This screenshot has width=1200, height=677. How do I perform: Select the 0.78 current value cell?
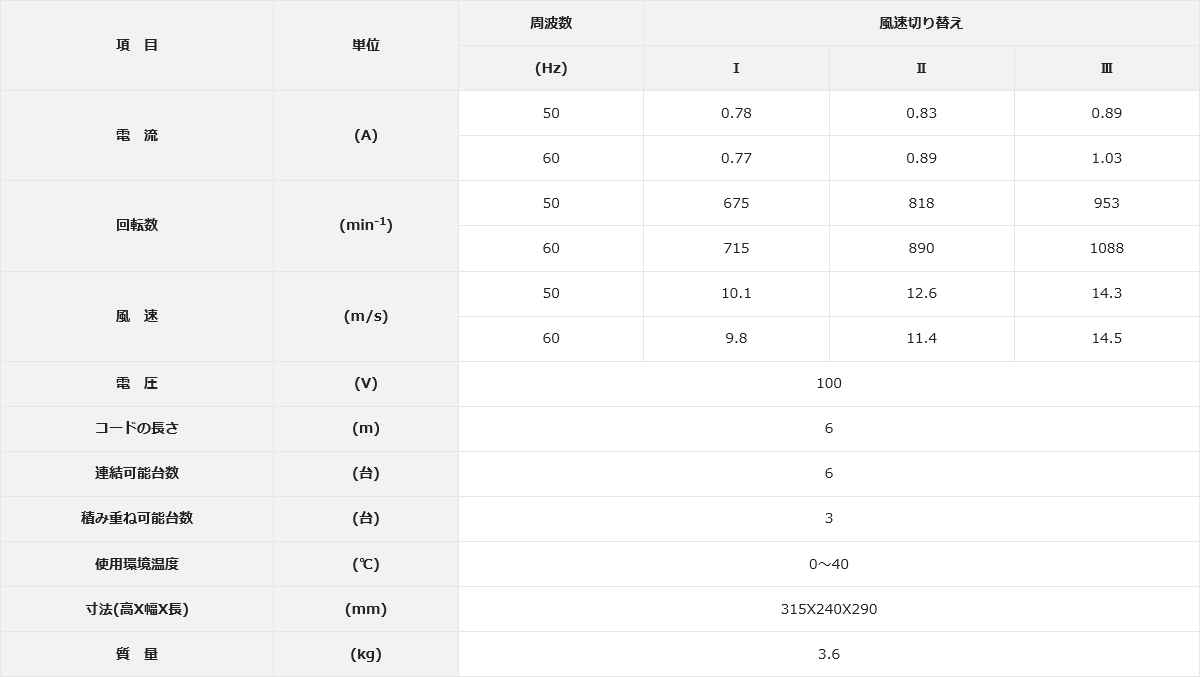point(736,113)
